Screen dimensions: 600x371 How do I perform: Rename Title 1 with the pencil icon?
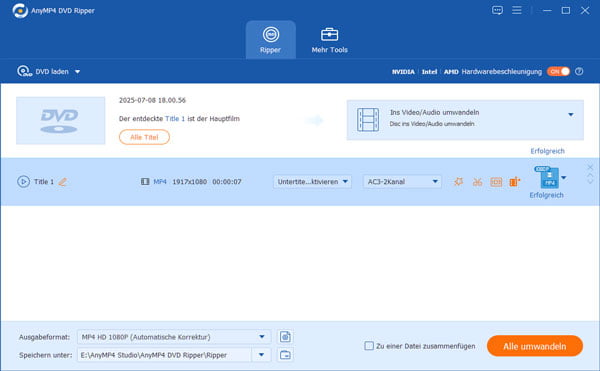[x=63, y=182]
